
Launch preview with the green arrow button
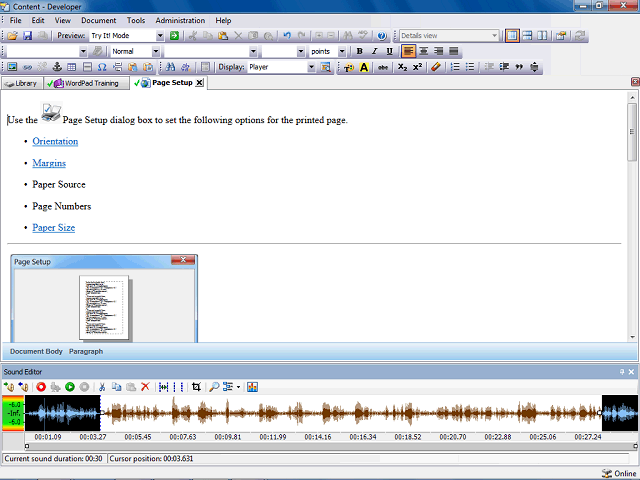[x=174, y=36]
